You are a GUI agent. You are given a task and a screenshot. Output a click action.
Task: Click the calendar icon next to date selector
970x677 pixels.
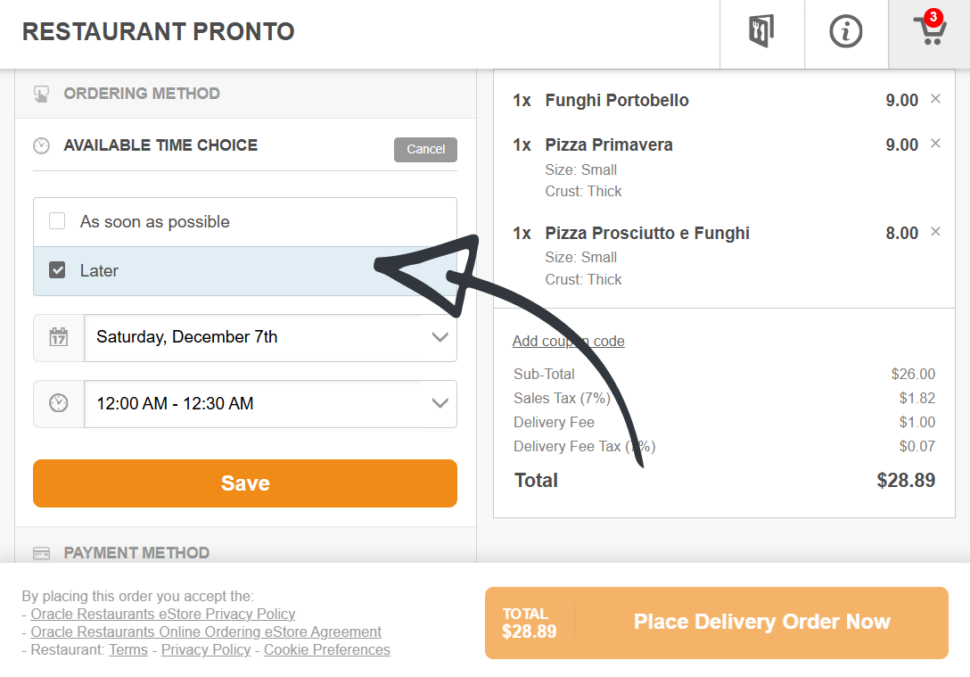(x=58, y=337)
